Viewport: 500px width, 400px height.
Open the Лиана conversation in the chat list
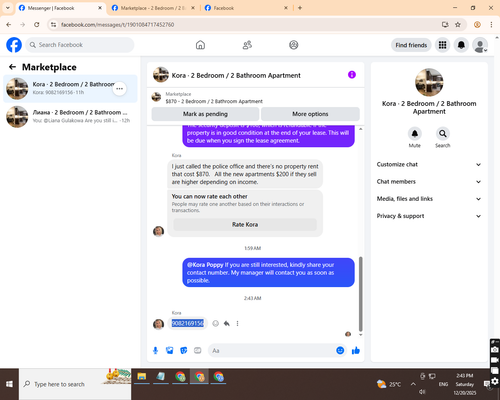pyautogui.click(x=70, y=116)
